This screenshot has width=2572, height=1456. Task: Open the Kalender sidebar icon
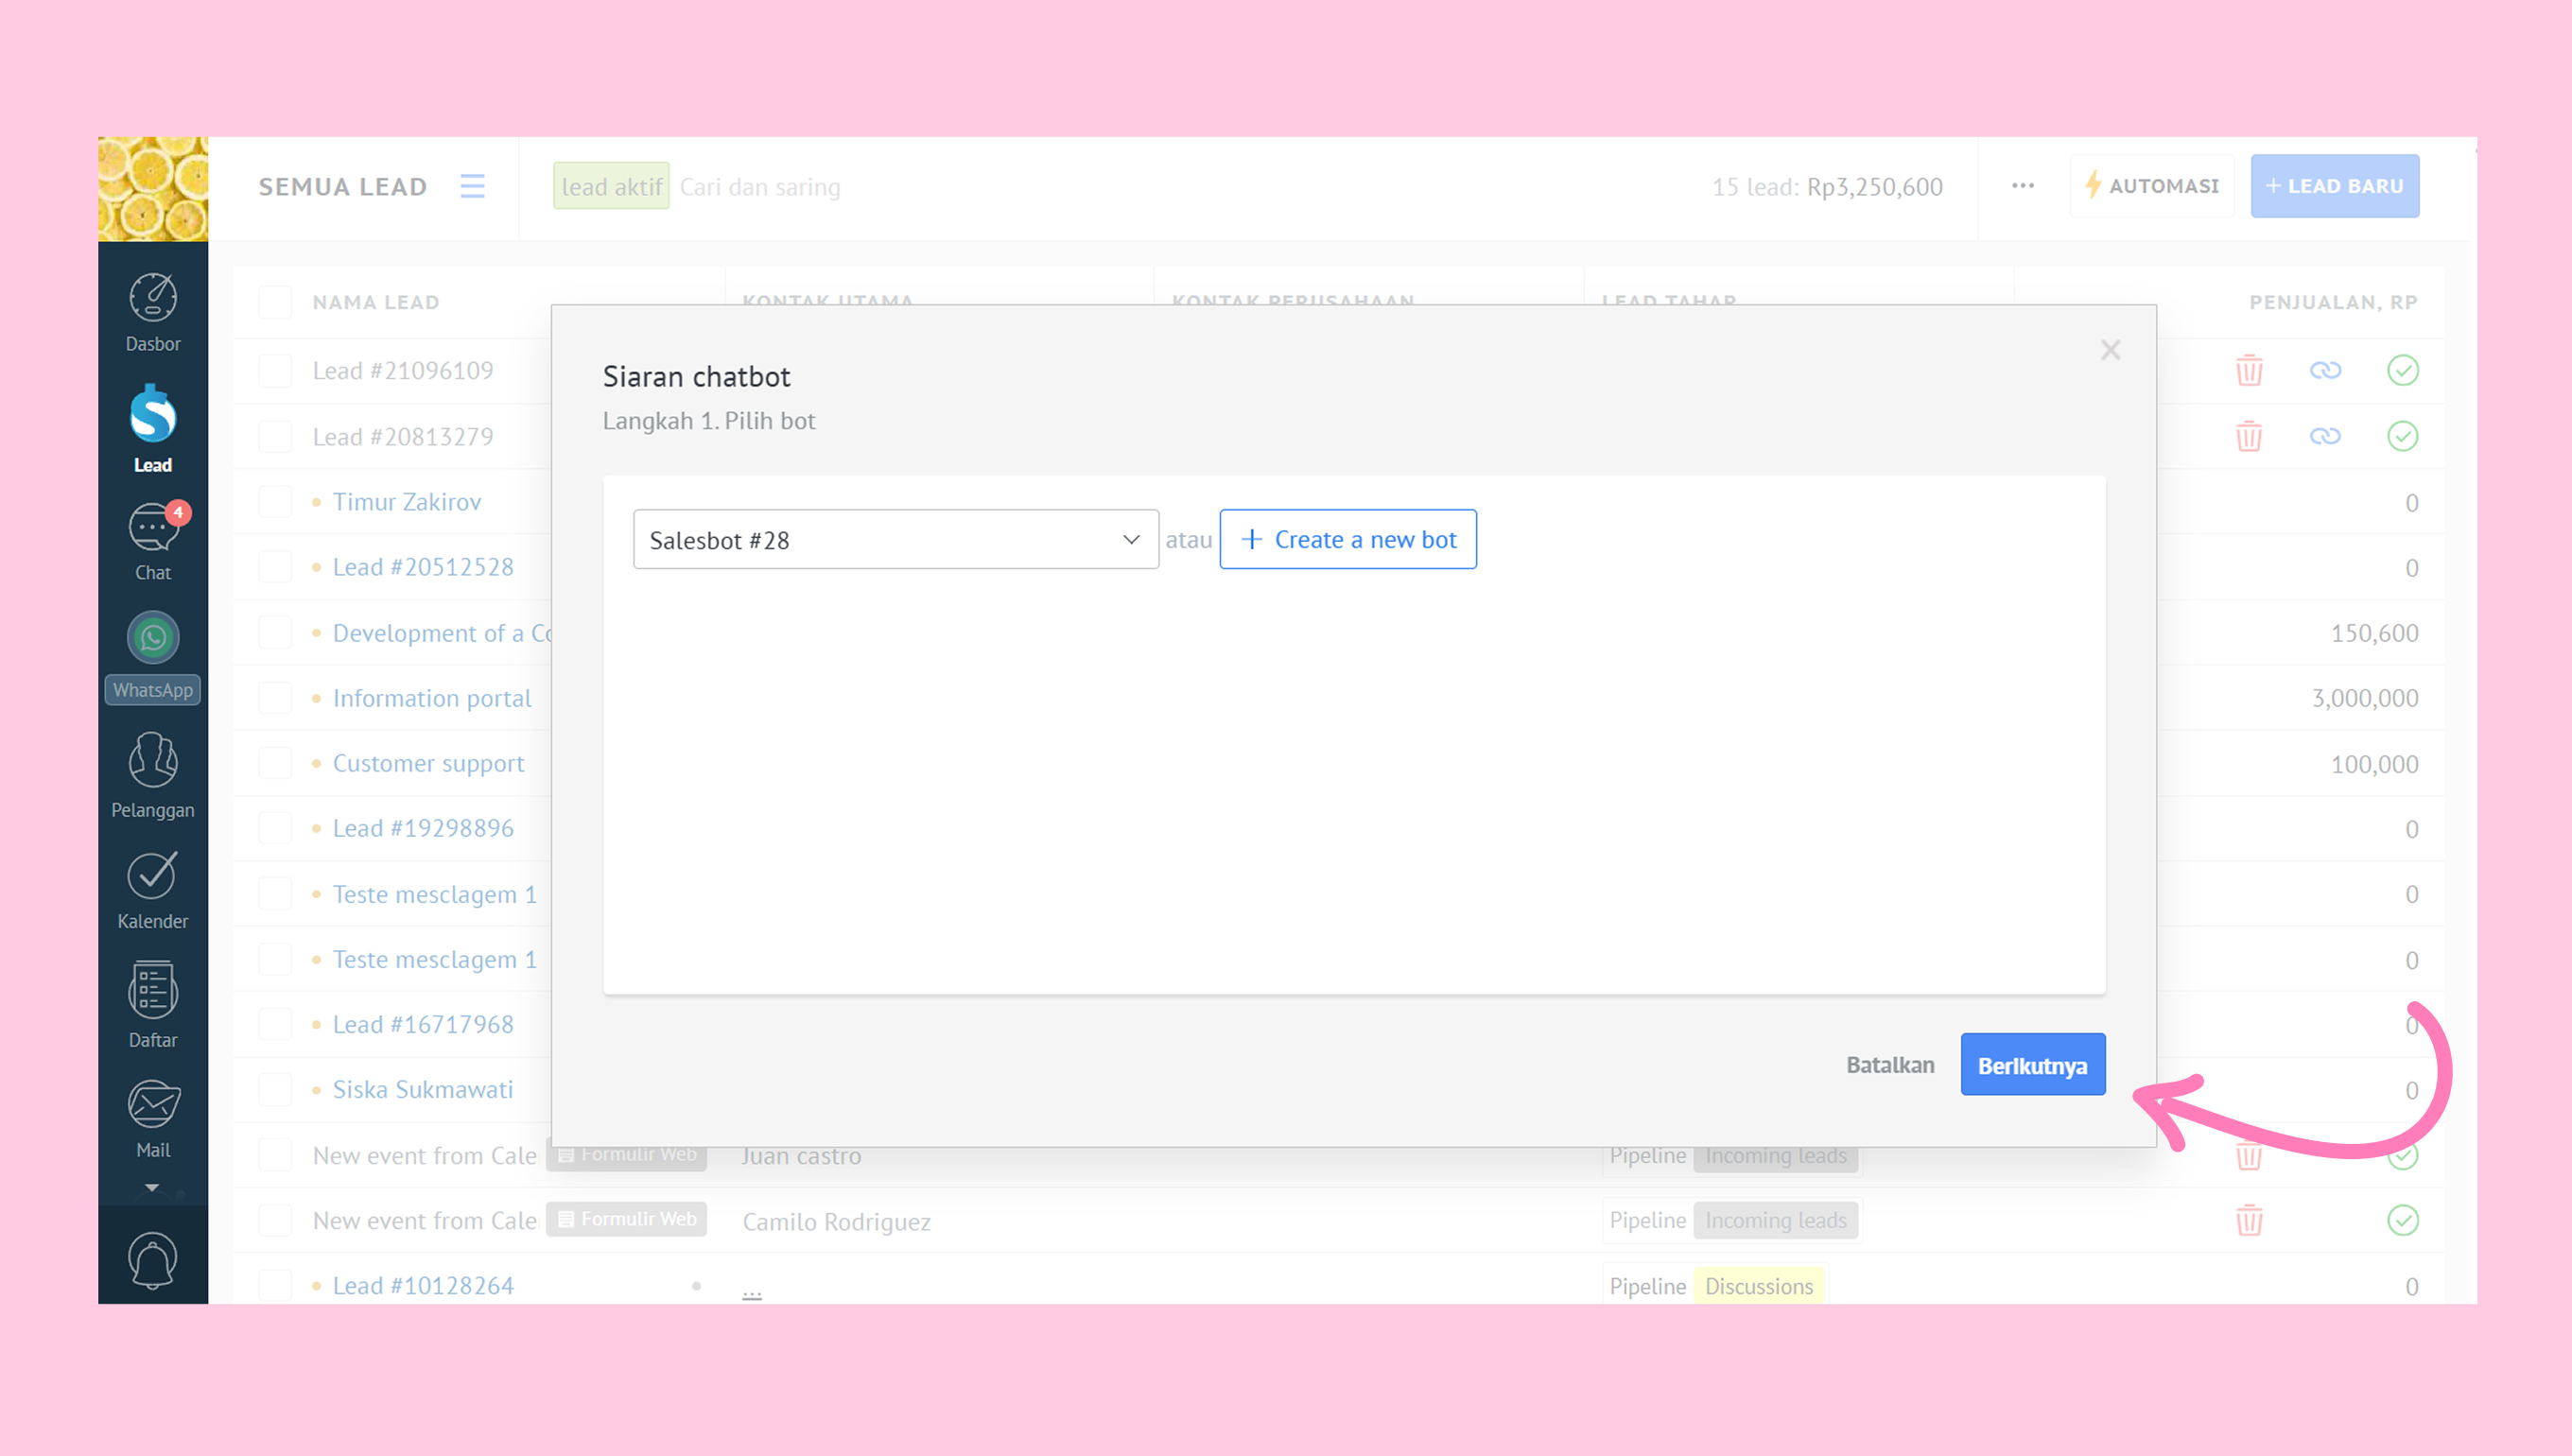point(153,890)
